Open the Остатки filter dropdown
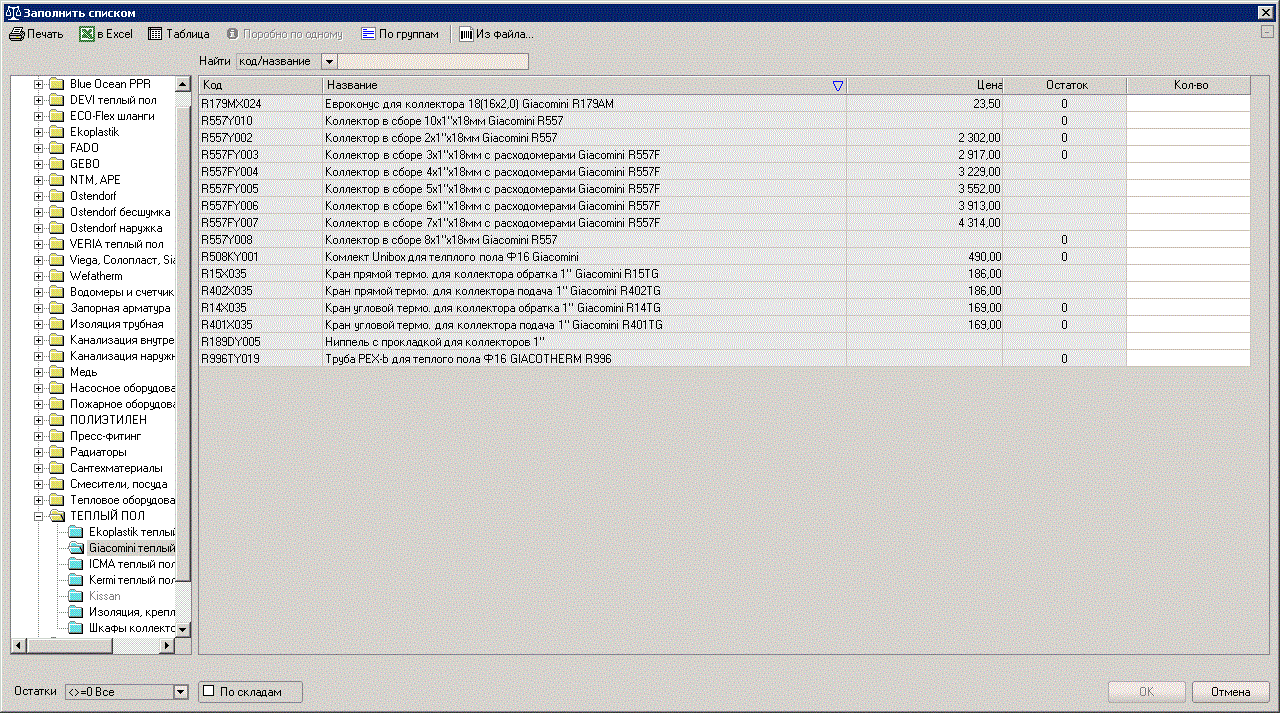Screen dimensions: 1284x724 click(181, 691)
